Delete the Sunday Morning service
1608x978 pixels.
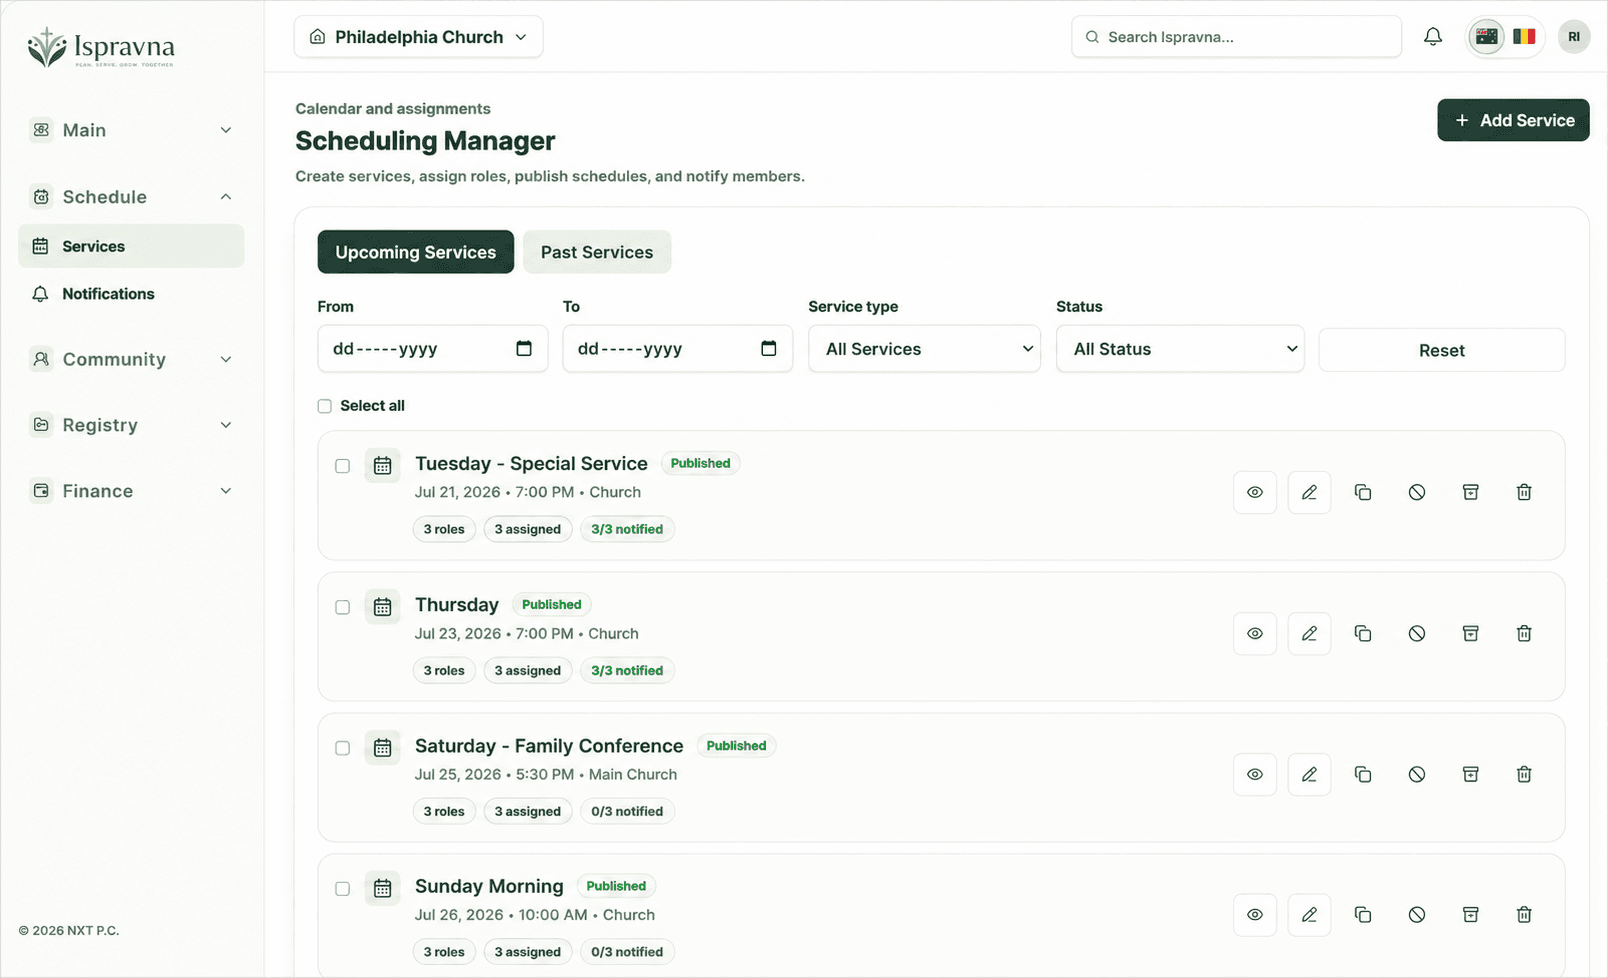pyautogui.click(x=1524, y=915)
